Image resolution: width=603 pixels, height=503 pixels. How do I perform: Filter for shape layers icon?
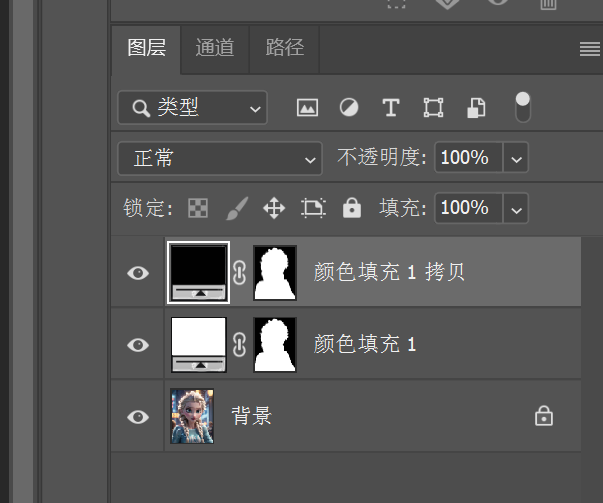coord(433,107)
